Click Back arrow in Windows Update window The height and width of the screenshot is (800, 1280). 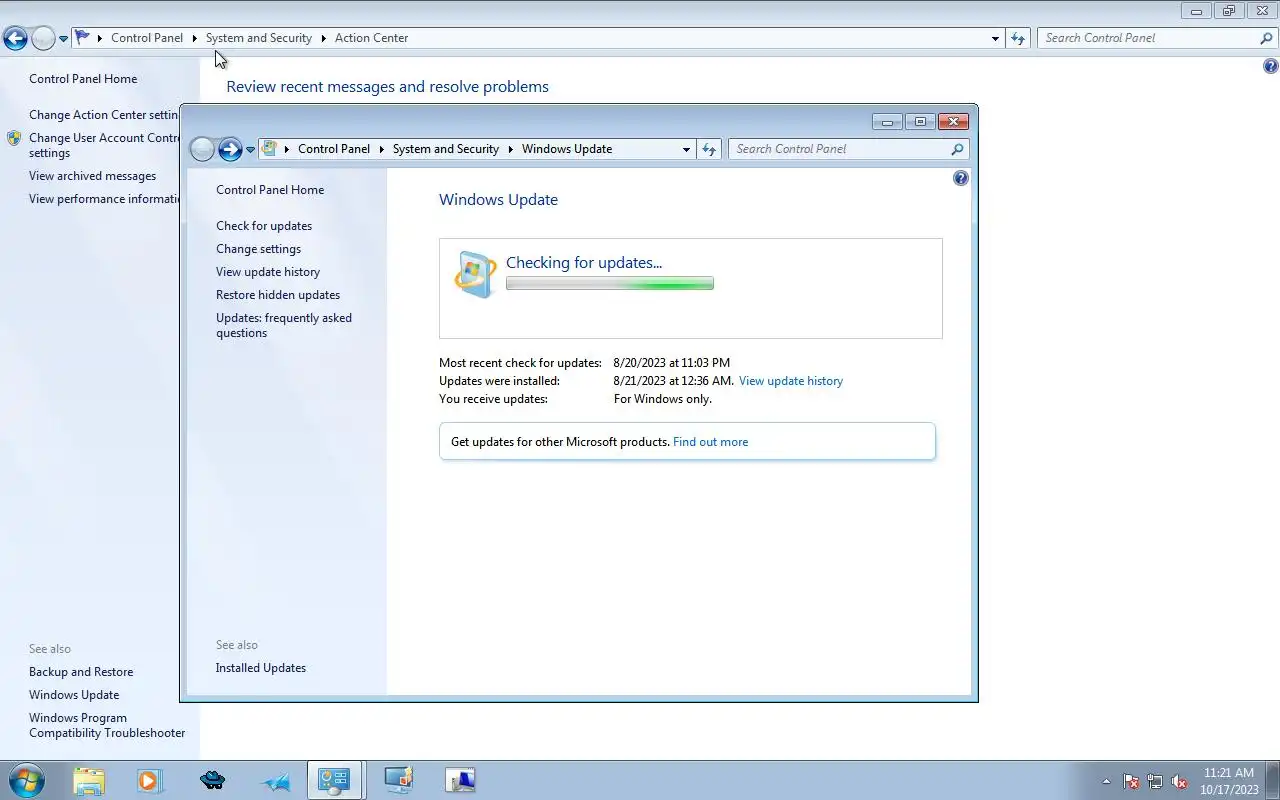[x=202, y=149]
